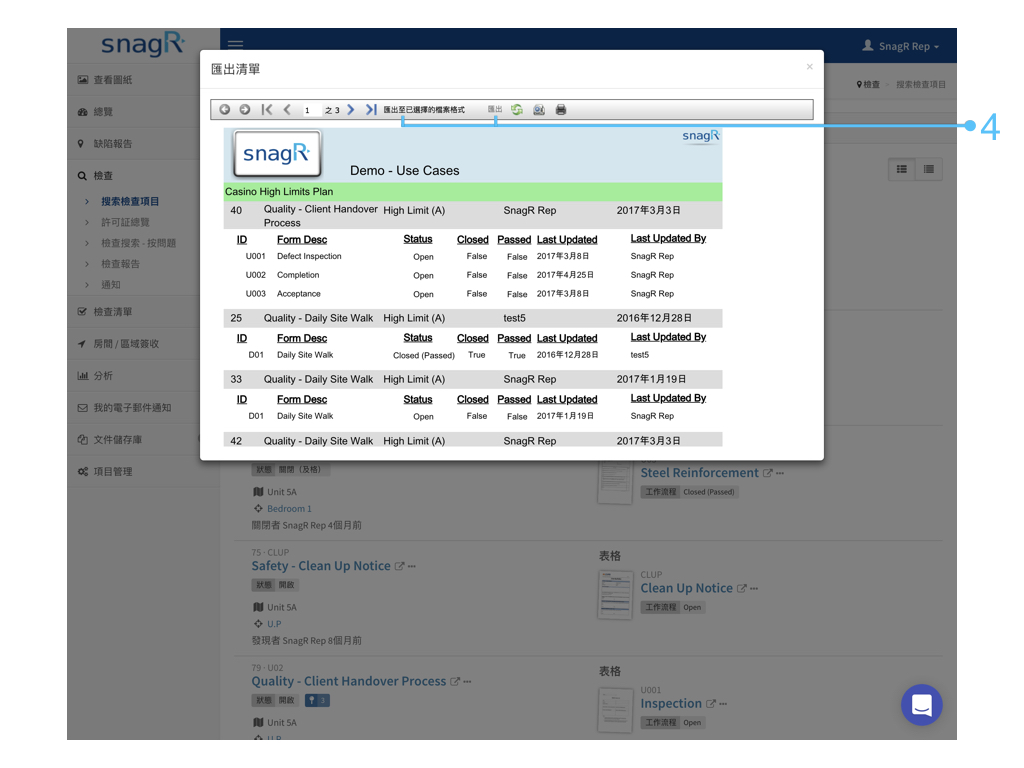The image size is (1024, 768).
Task: Select 通知 sub-item in sidebar
Action: 110,285
